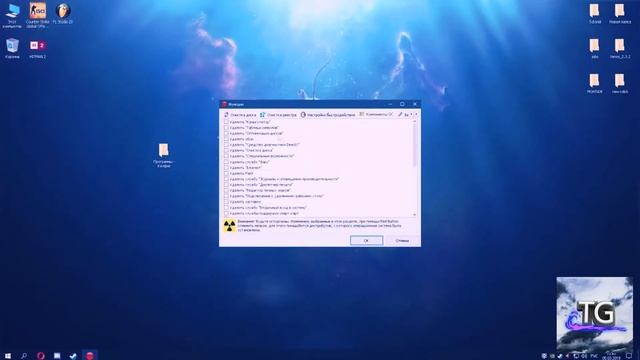Click the Отмена button
This screenshot has height=360, width=640.
(x=402, y=240)
